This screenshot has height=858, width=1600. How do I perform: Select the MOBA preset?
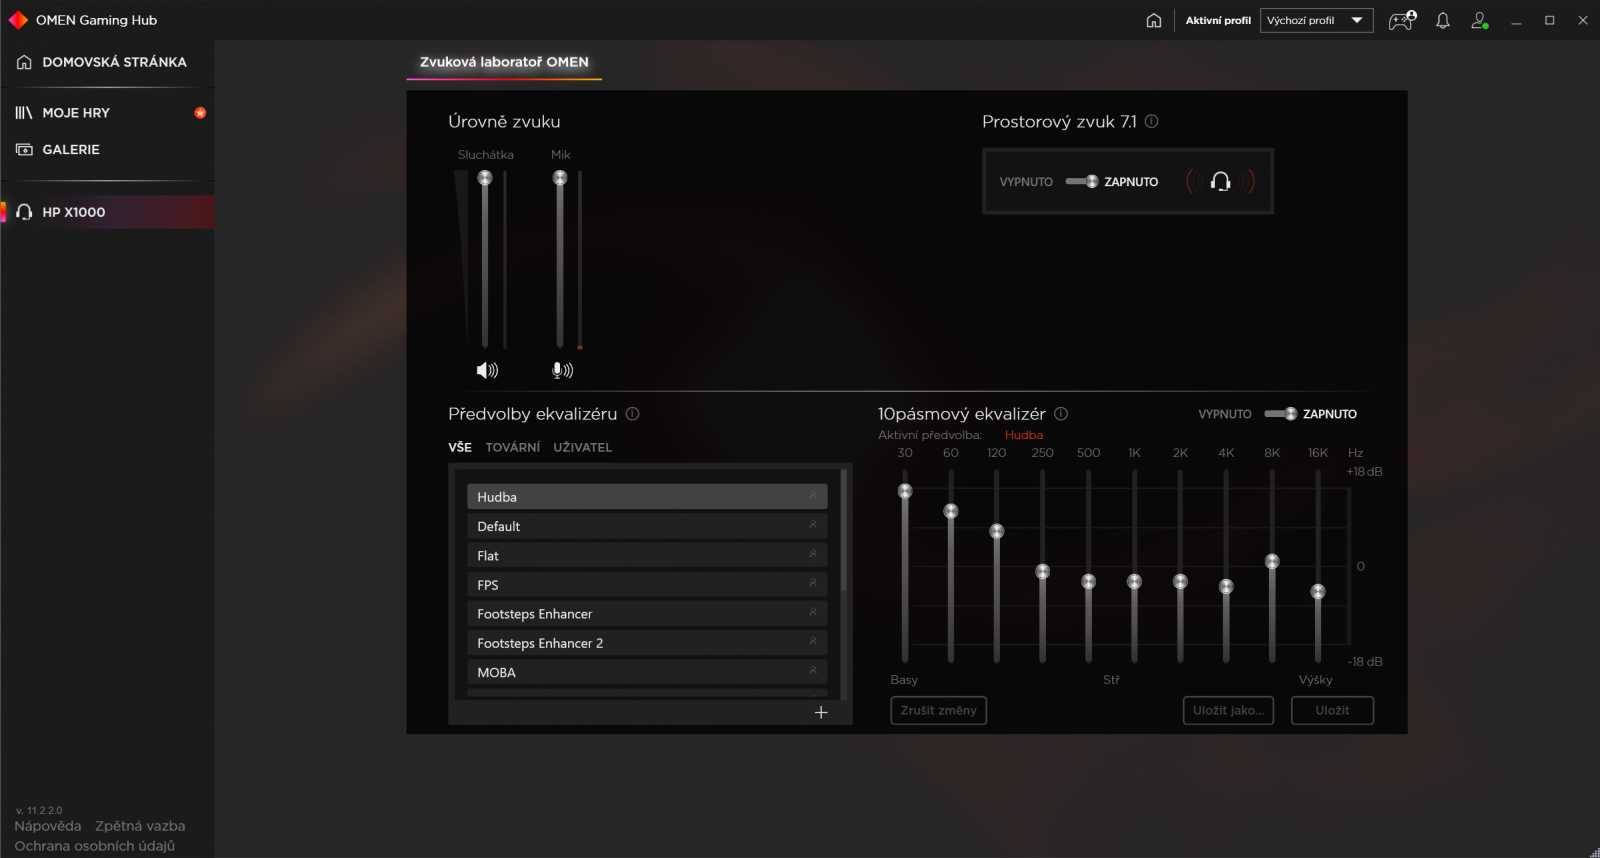click(647, 672)
